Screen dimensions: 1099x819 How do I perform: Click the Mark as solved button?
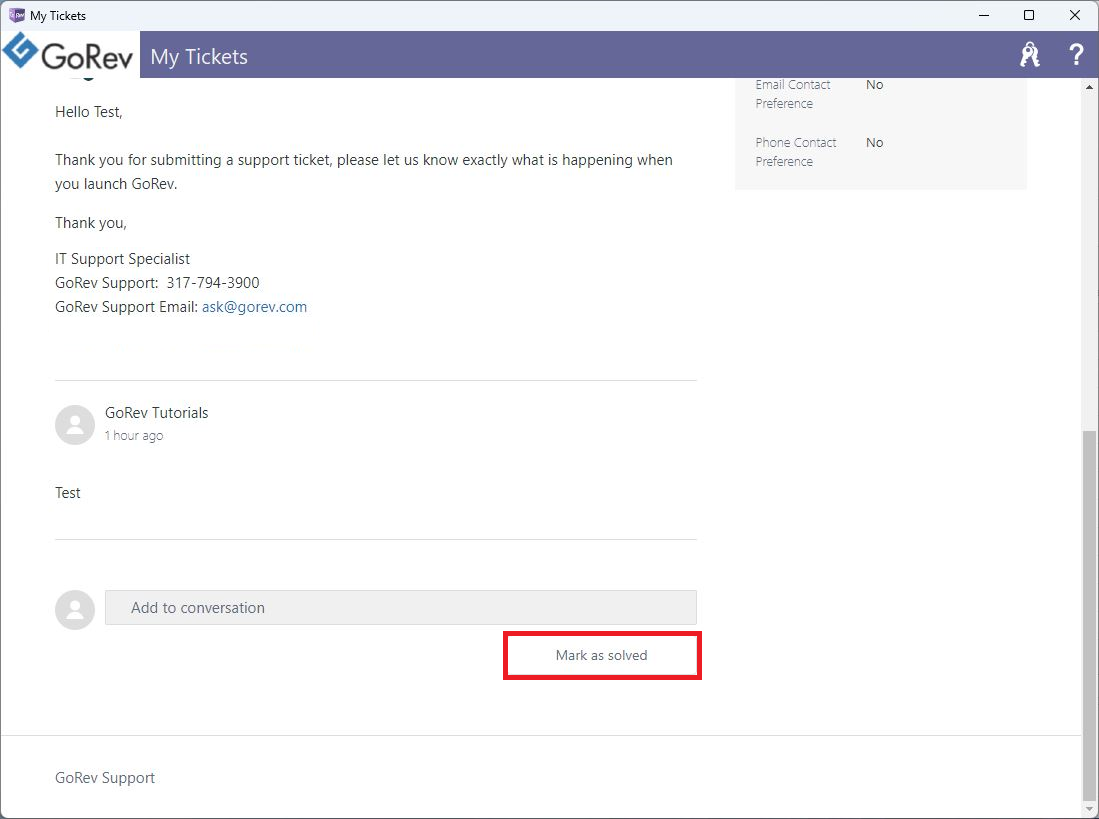tap(601, 655)
